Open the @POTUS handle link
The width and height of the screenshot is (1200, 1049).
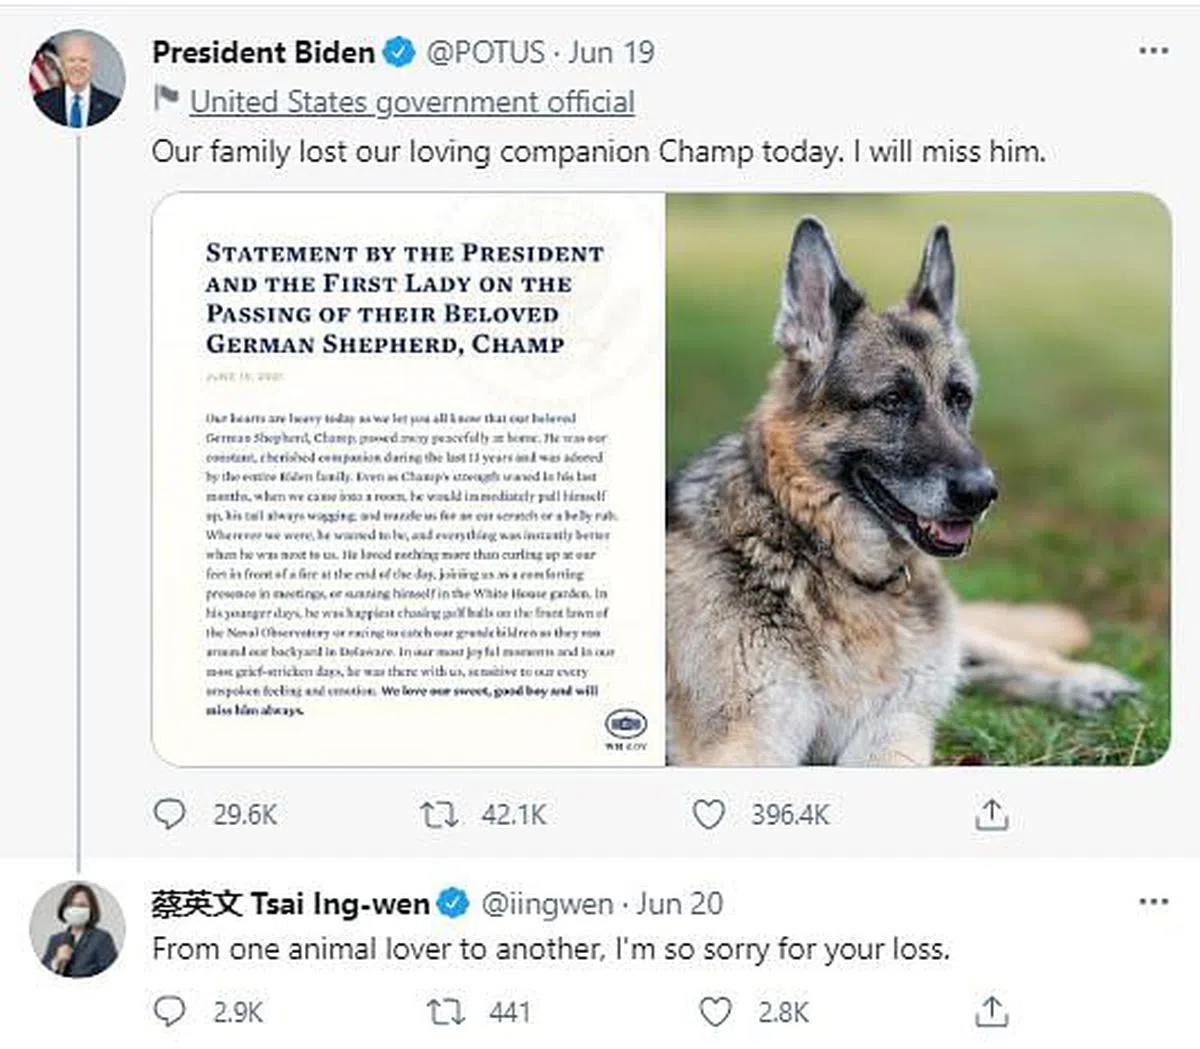pos(486,52)
